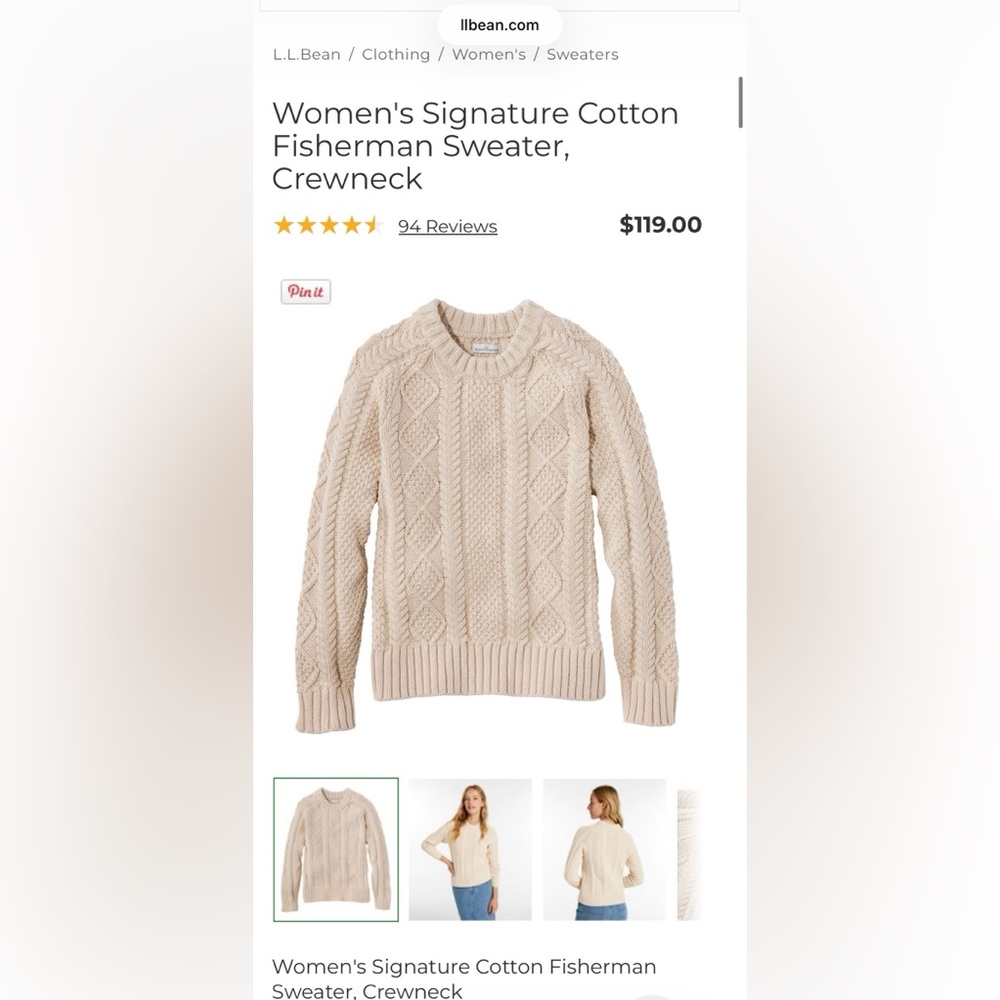Viewport: 1000px width, 1000px height.
Task: Click the first gold rating star
Action: (x=283, y=225)
